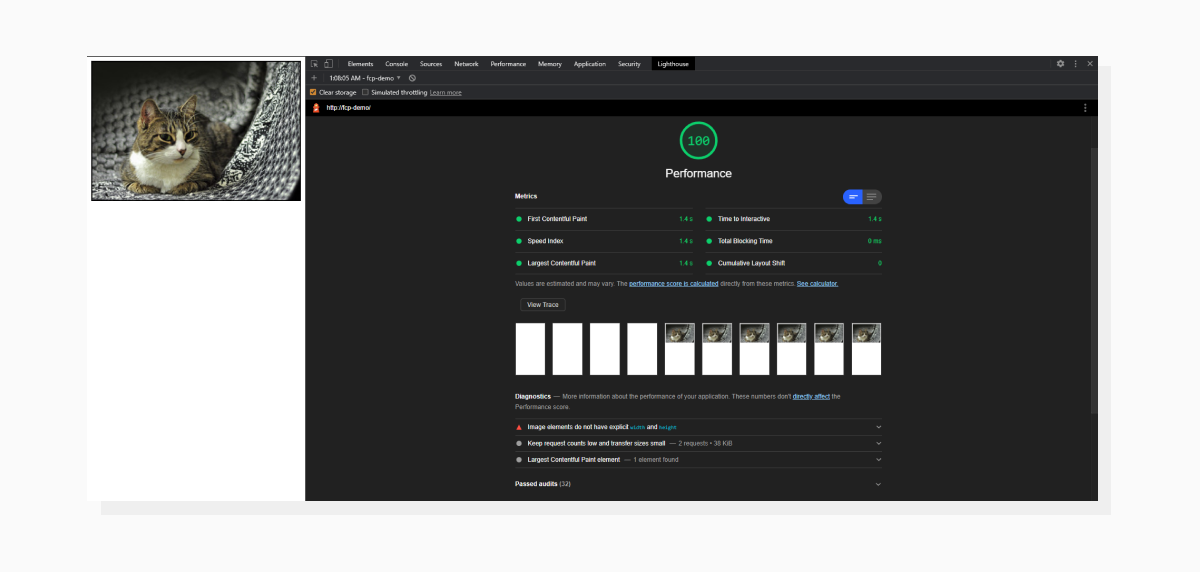The height and width of the screenshot is (572, 1200).
Task: Toggle the Clear storage checkbox
Action: (313, 92)
